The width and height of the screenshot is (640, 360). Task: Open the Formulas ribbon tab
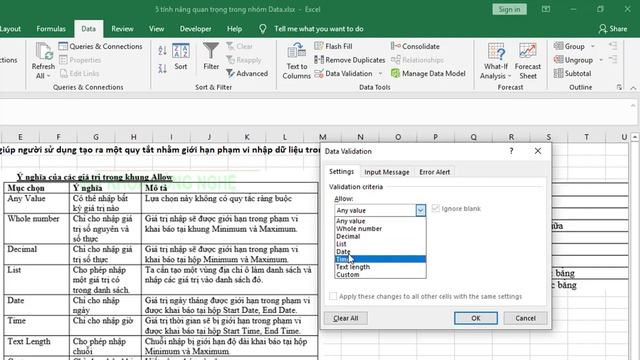pos(51,29)
